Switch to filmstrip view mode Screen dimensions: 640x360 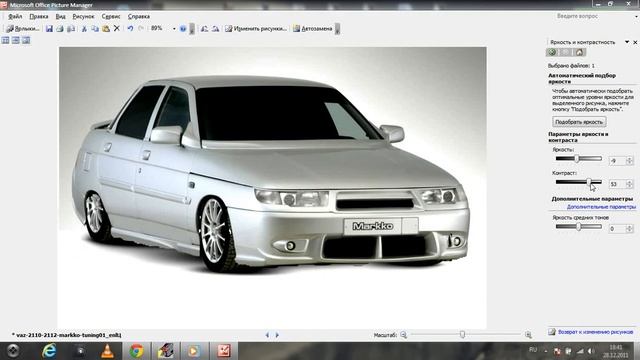(16, 40)
